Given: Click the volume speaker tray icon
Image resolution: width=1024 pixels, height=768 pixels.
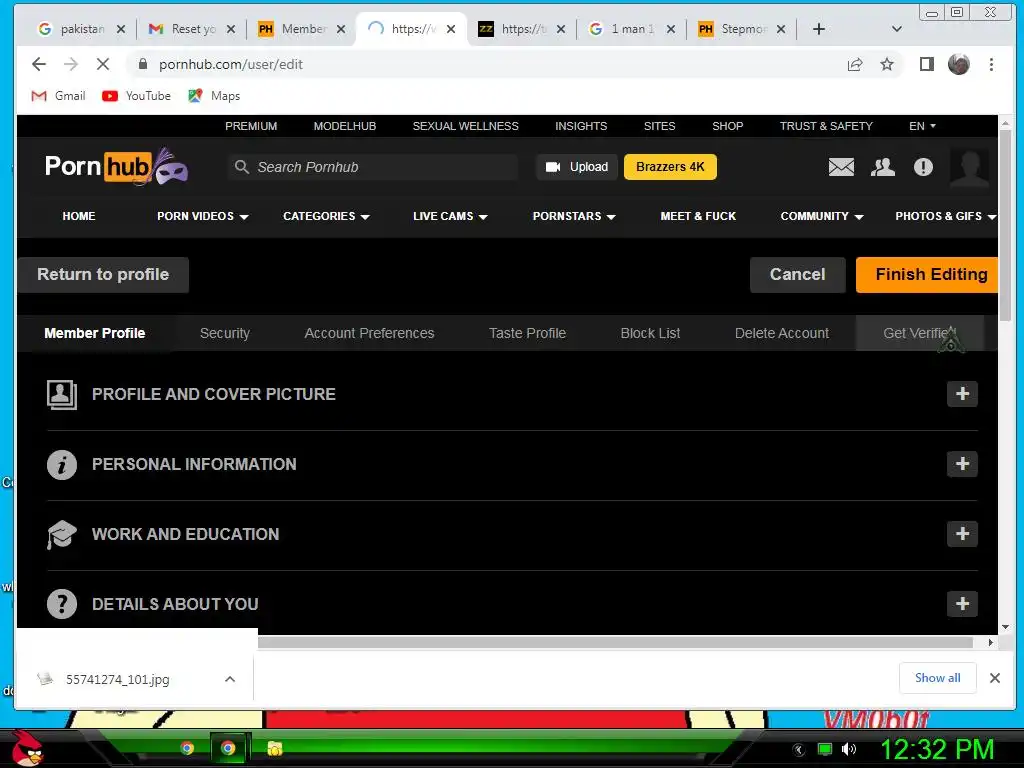Looking at the screenshot, I should pyautogui.click(x=849, y=749).
